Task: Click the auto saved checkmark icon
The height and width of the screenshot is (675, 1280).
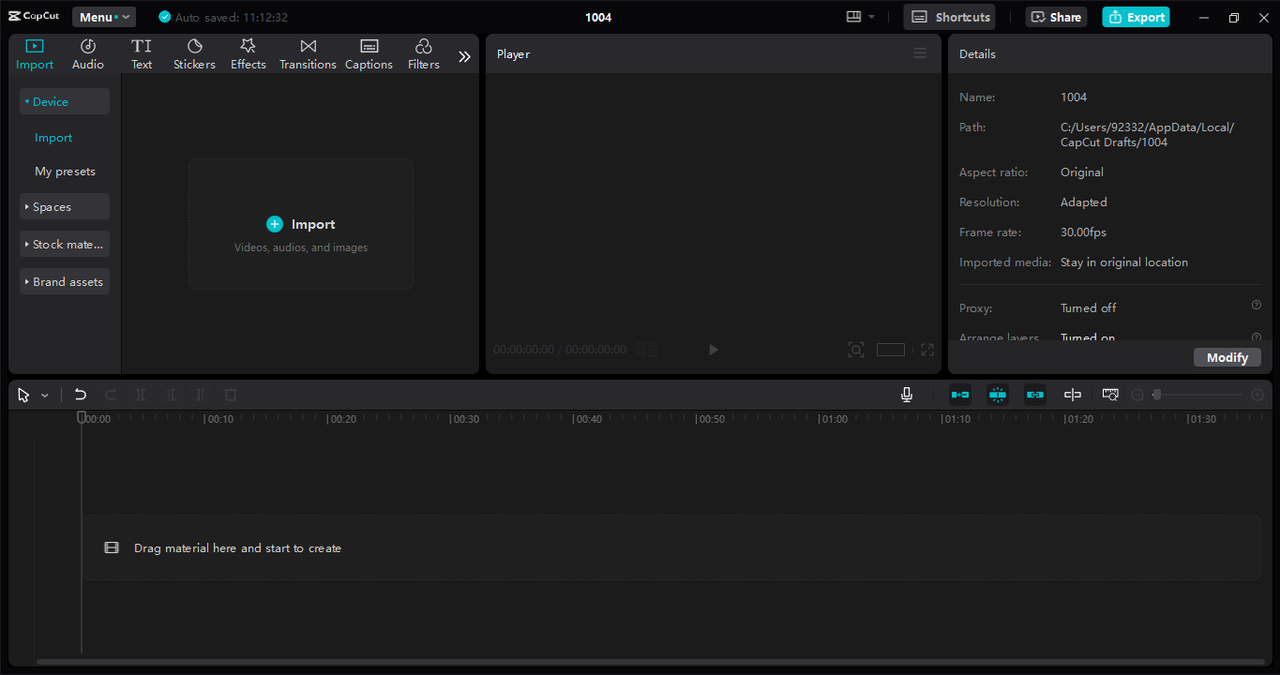Action: coord(165,17)
